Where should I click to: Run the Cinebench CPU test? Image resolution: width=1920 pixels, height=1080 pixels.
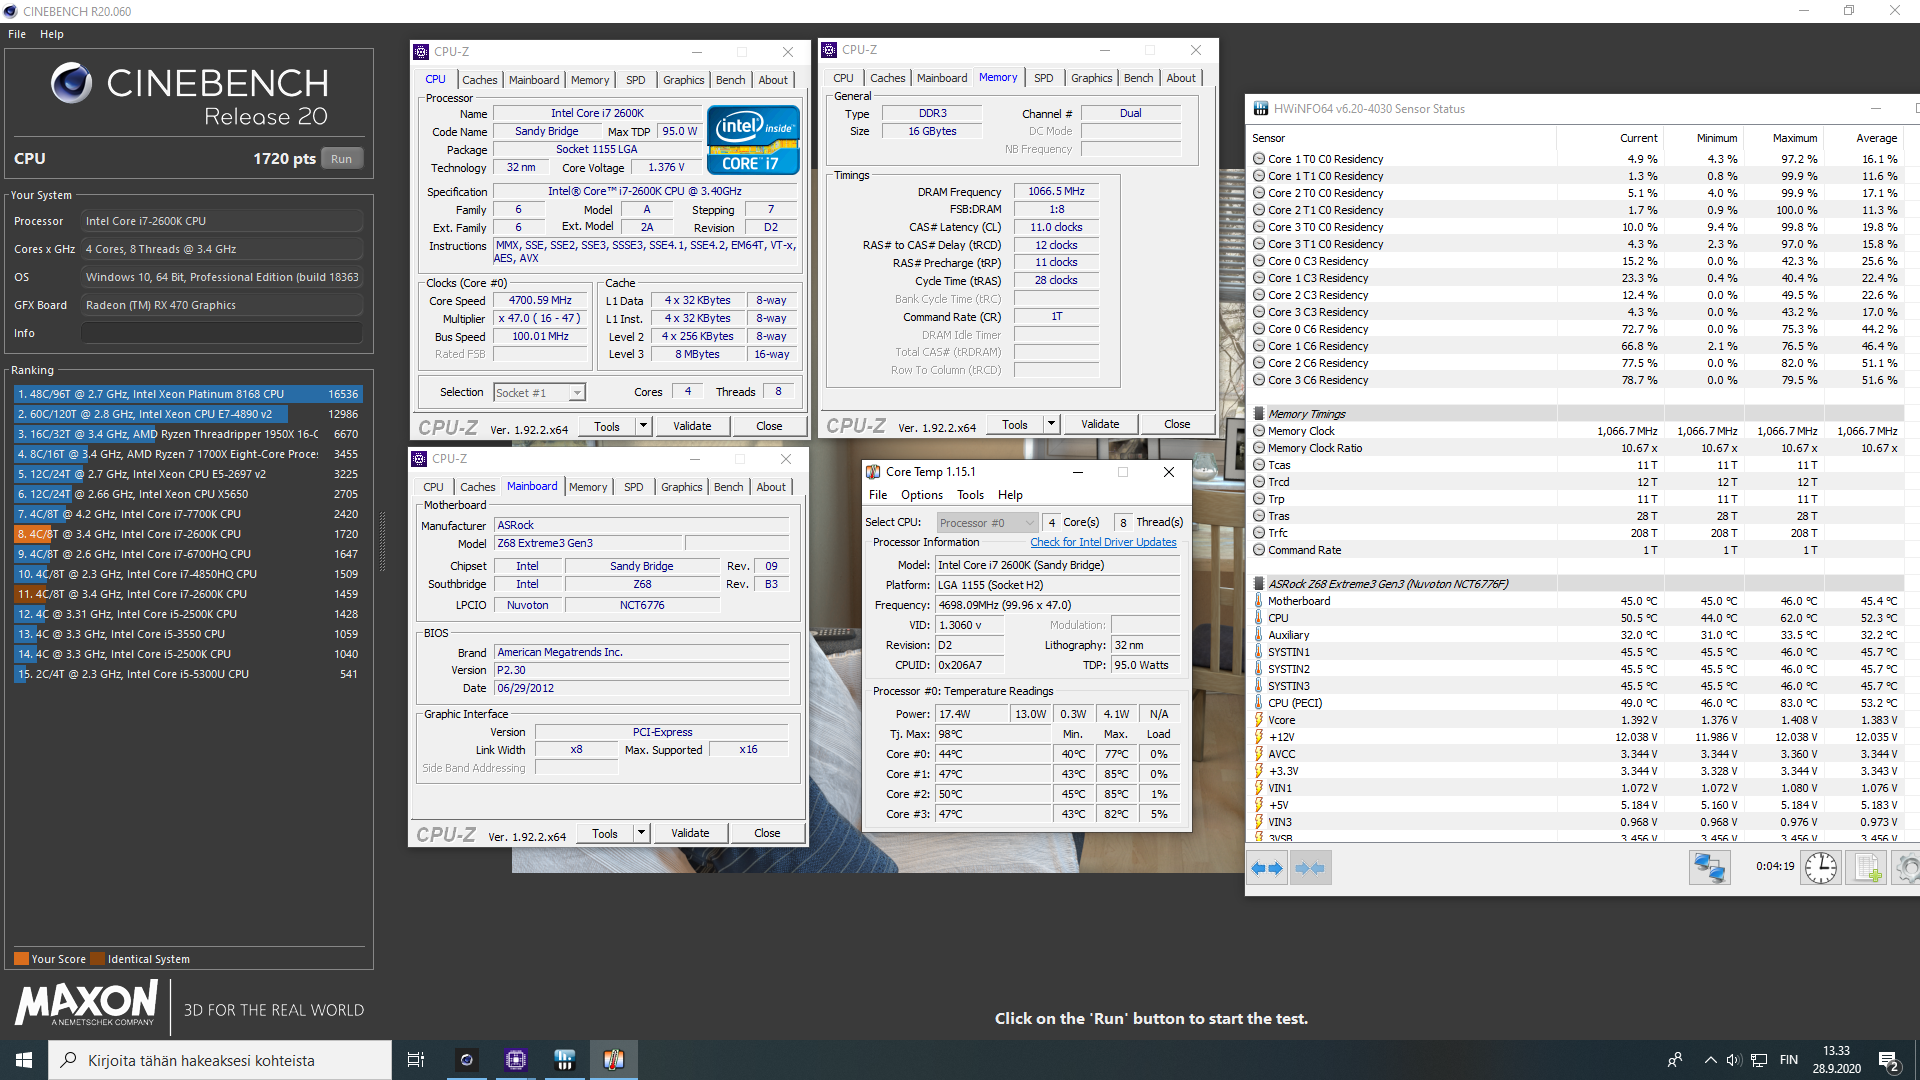[342, 159]
